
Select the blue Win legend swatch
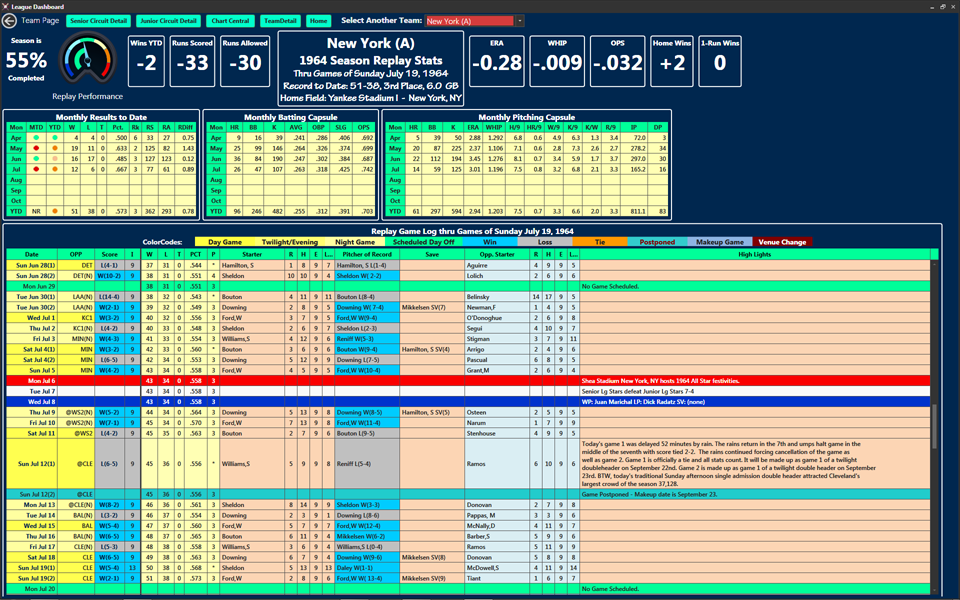(490, 242)
